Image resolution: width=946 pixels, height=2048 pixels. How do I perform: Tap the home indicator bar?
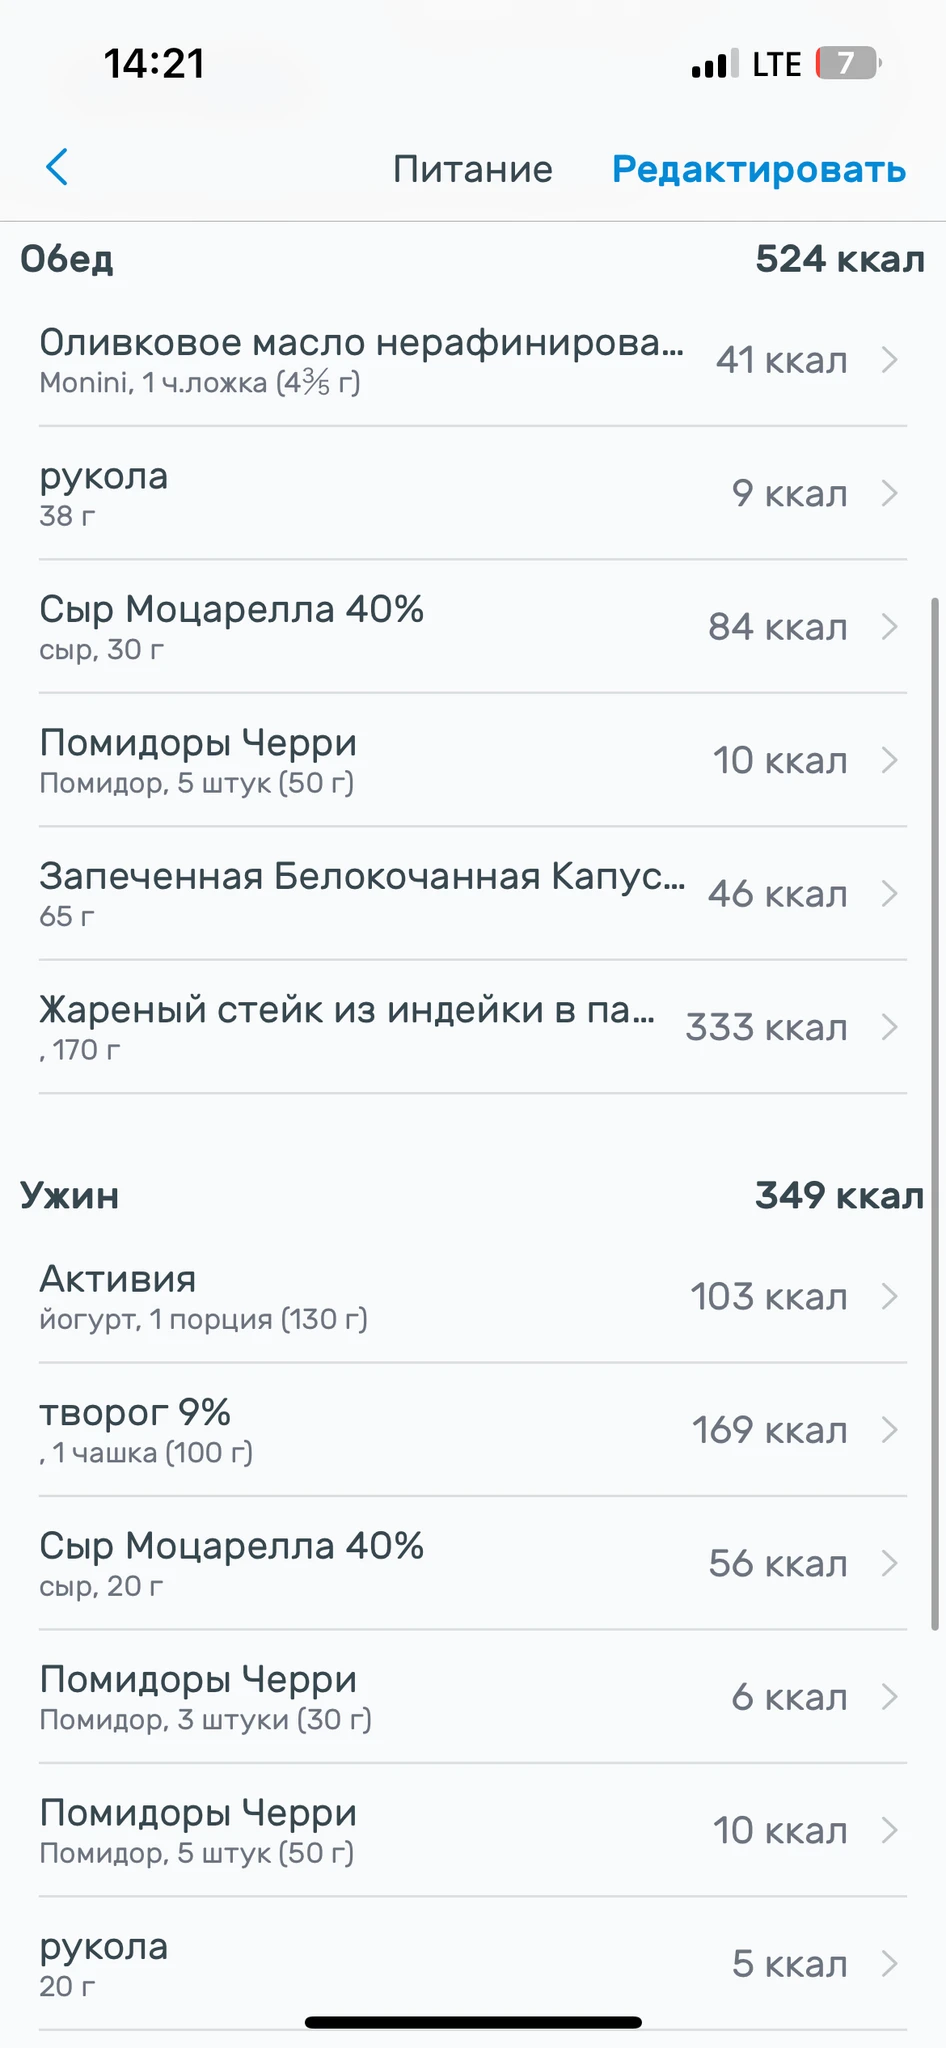[x=473, y=2022]
